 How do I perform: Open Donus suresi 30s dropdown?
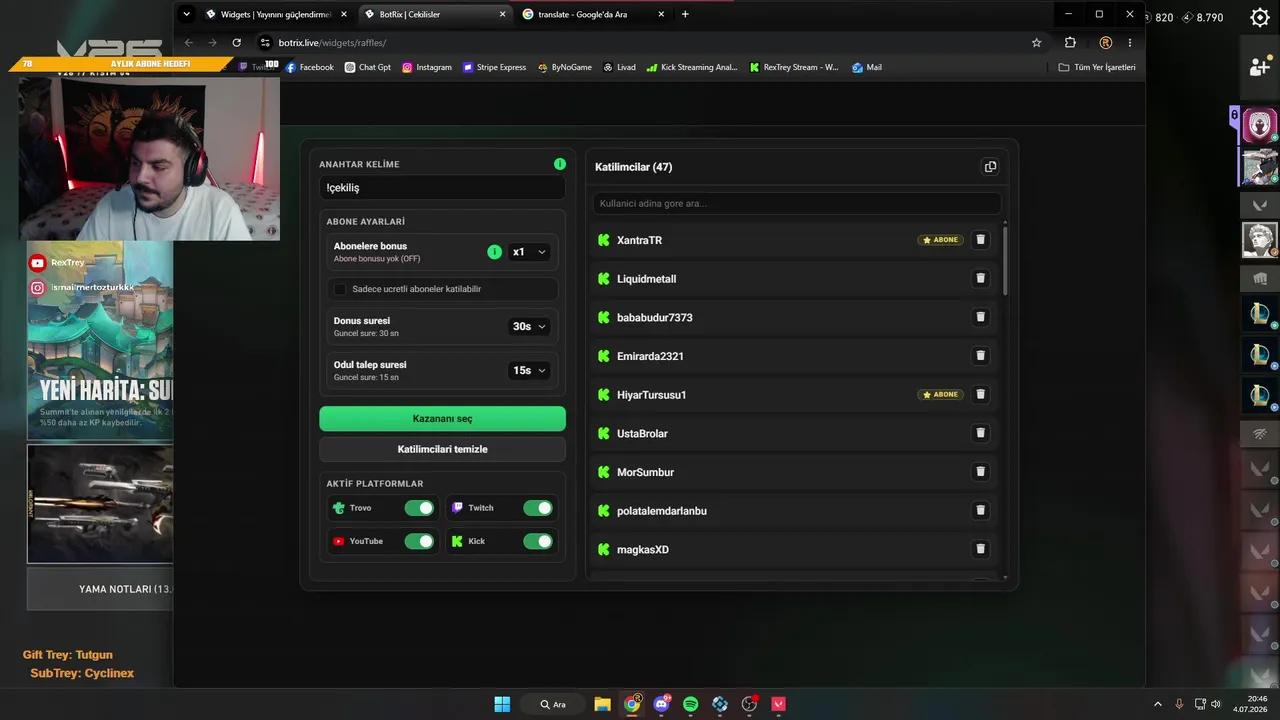click(x=529, y=326)
